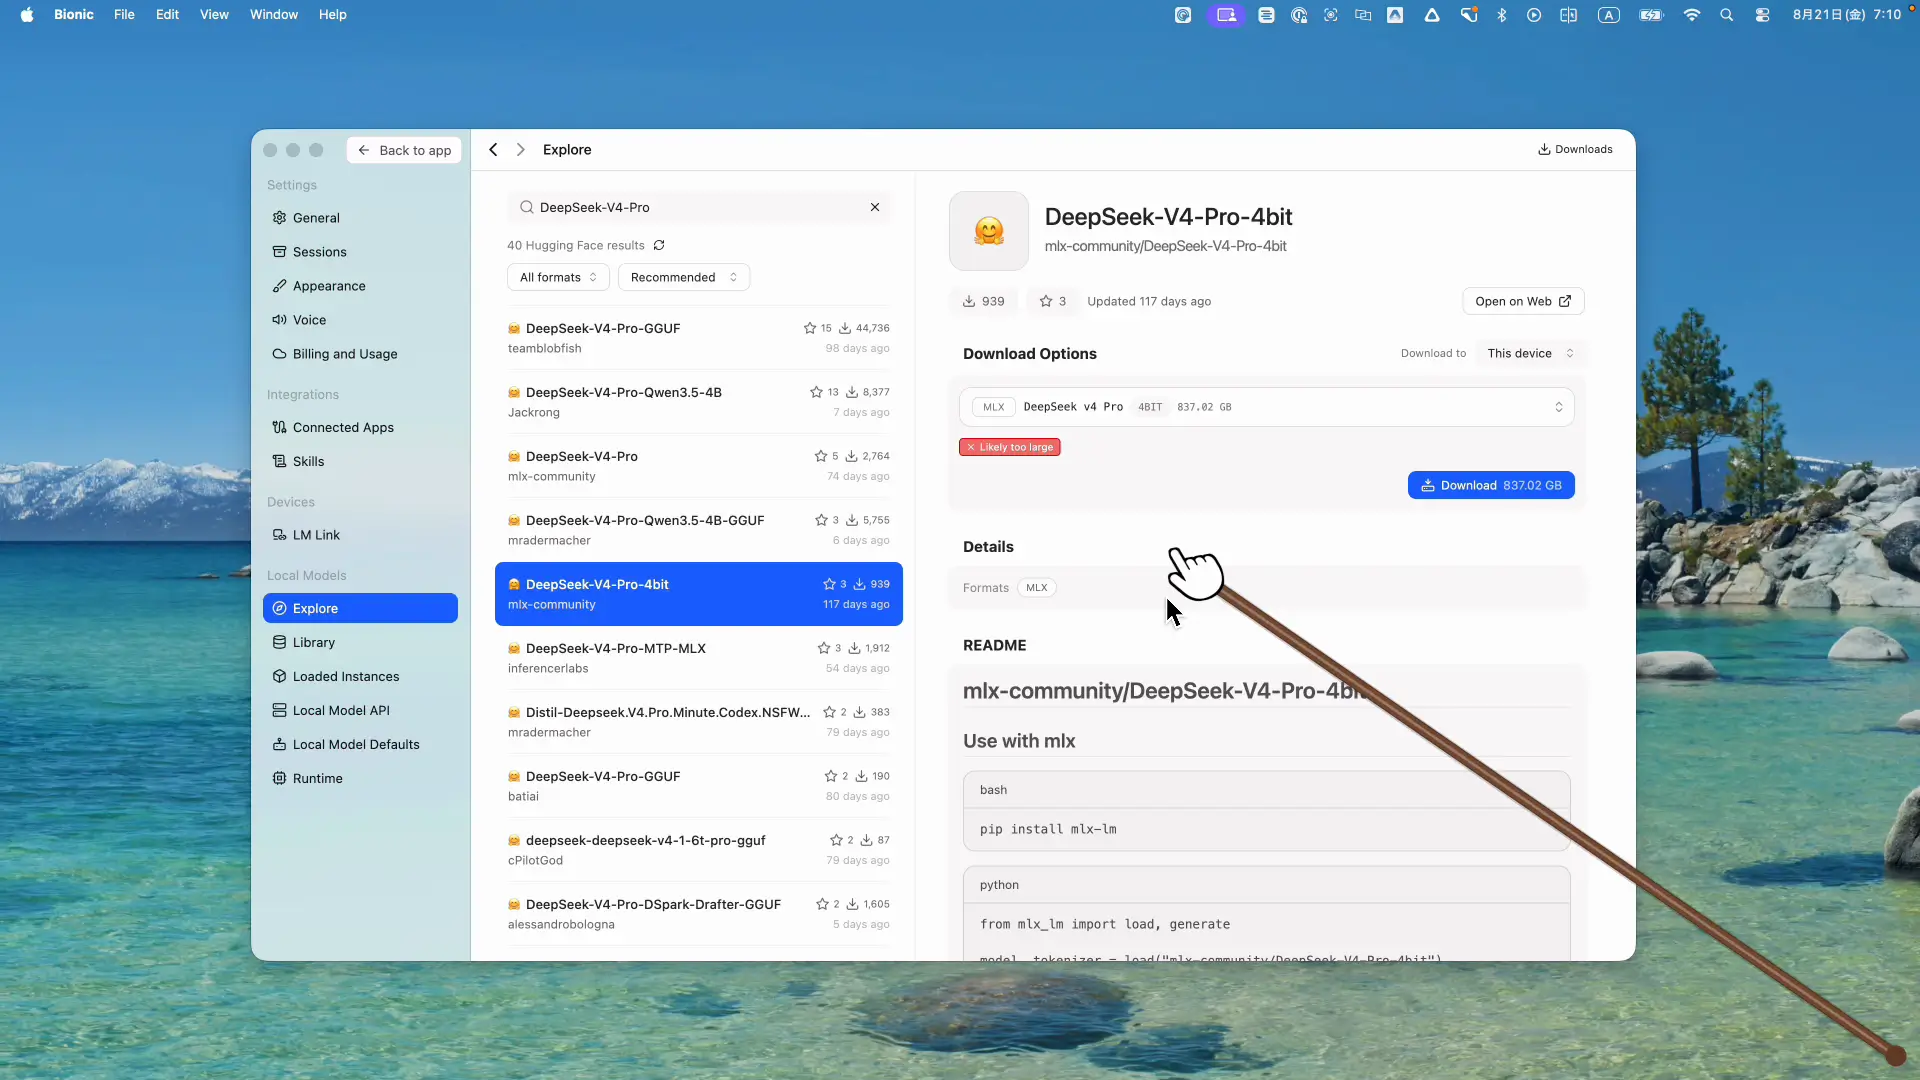
Task: Click the 939 downloads badge
Action: coord(983,301)
